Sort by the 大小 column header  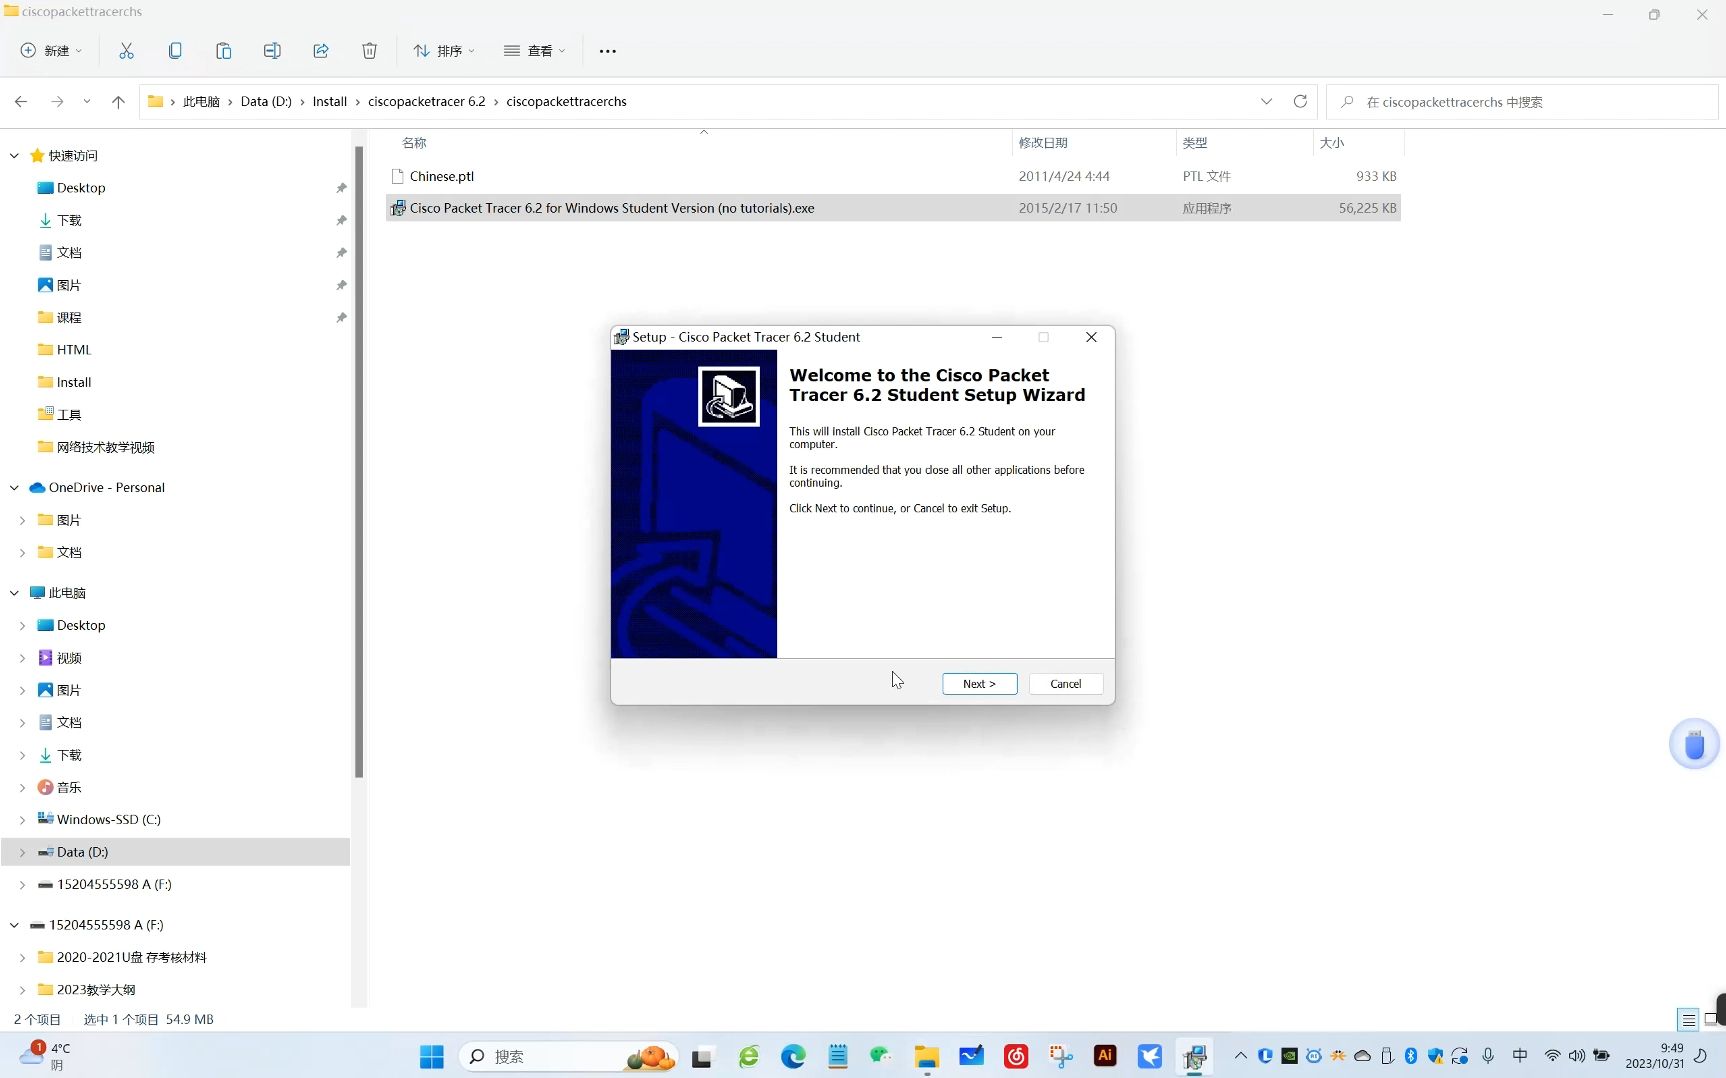coord(1332,143)
